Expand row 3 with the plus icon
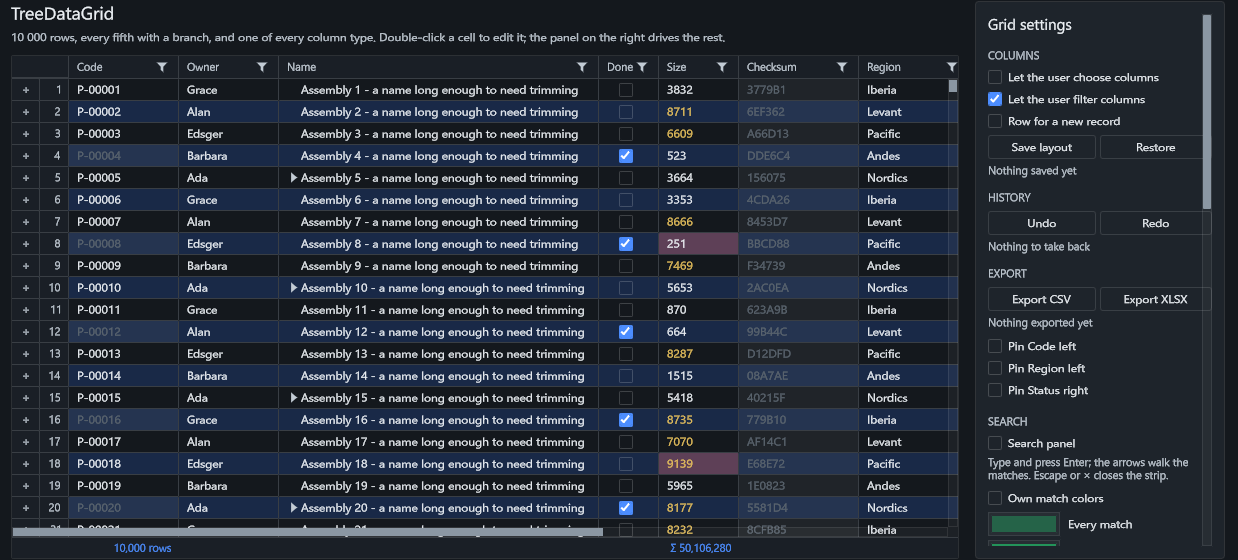This screenshot has height=560, width=1238. click(26, 134)
